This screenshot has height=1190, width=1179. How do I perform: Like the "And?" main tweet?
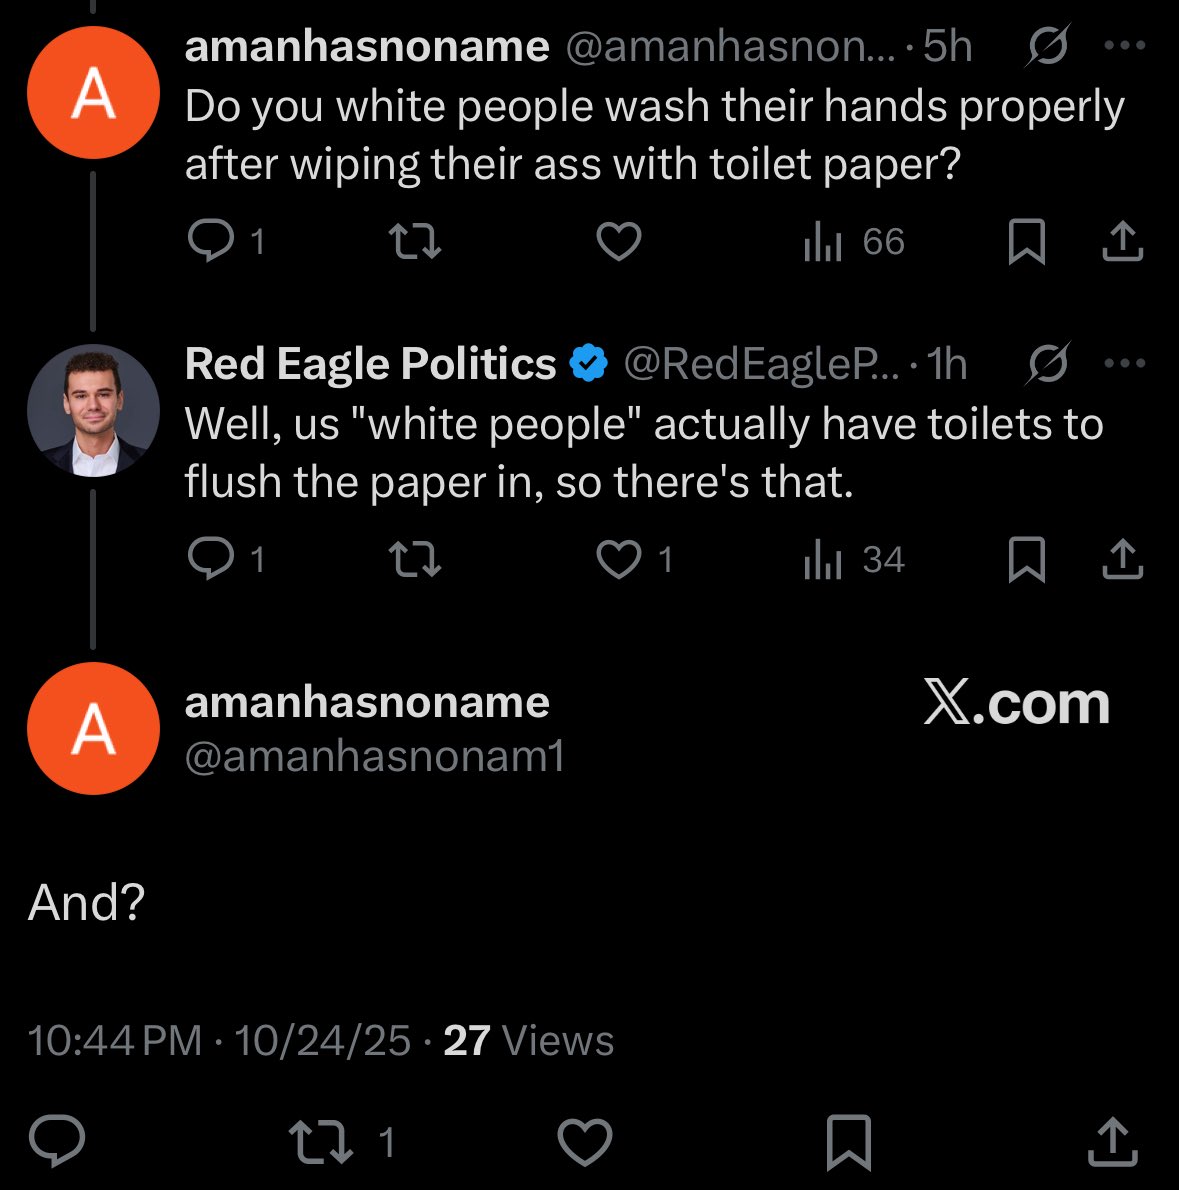pyautogui.click(x=585, y=1141)
